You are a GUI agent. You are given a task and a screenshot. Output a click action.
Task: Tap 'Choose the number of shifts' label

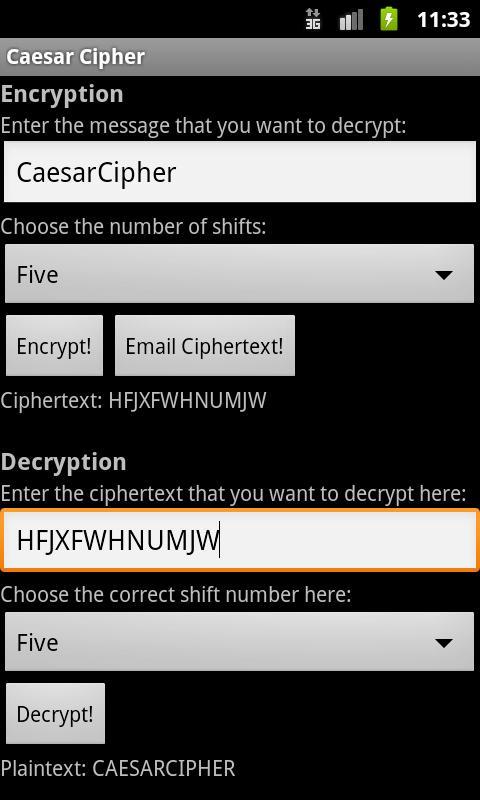tap(133, 226)
